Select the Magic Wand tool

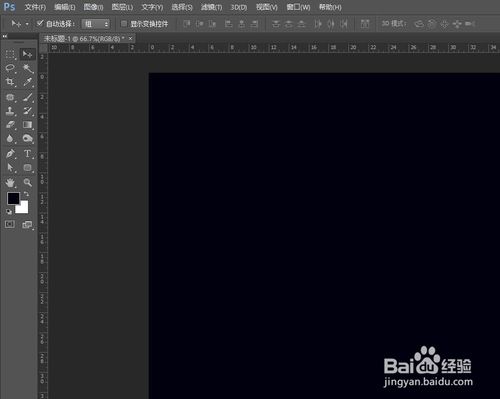pos(28,68)
